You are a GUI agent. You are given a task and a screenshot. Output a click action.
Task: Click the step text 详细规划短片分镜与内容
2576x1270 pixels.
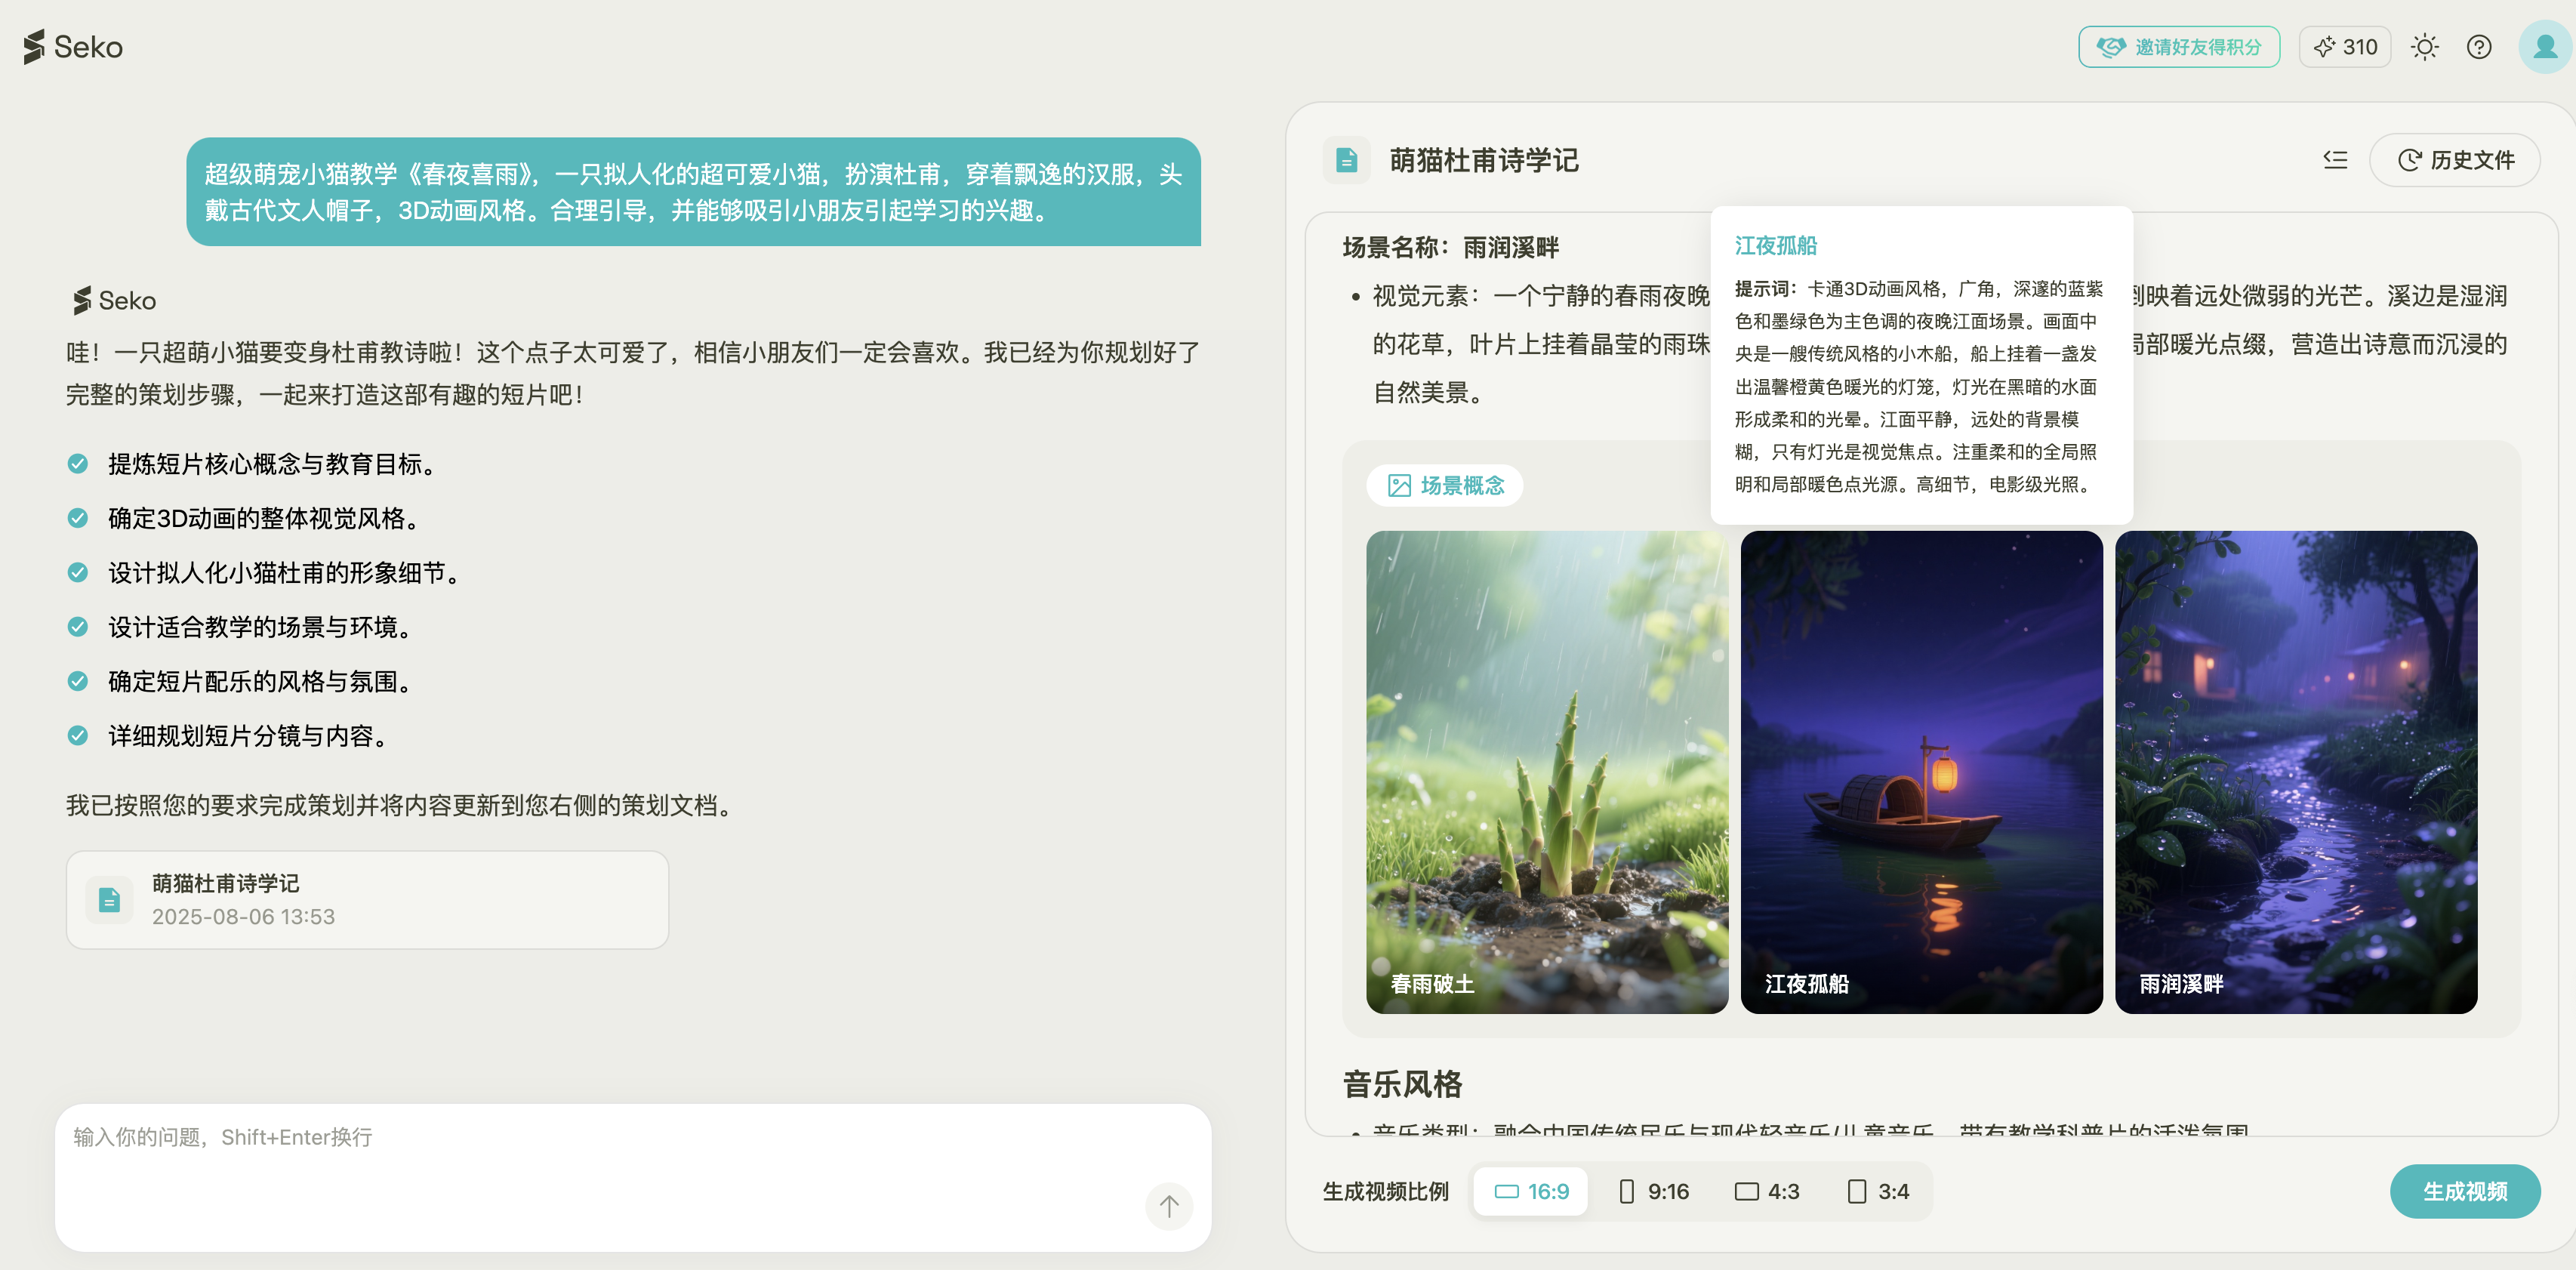[x=248, y=736]
